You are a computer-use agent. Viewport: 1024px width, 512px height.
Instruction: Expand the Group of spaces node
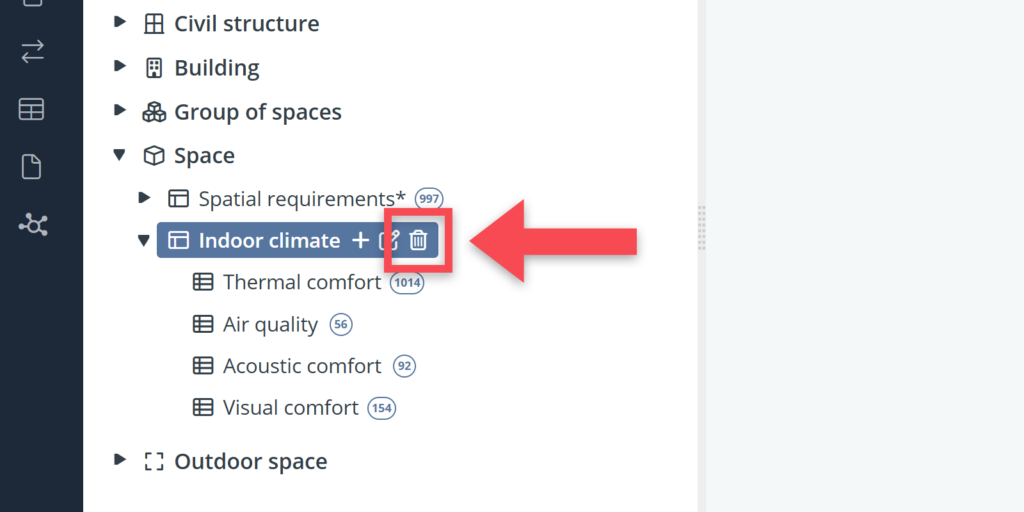[x=120, y=111]
